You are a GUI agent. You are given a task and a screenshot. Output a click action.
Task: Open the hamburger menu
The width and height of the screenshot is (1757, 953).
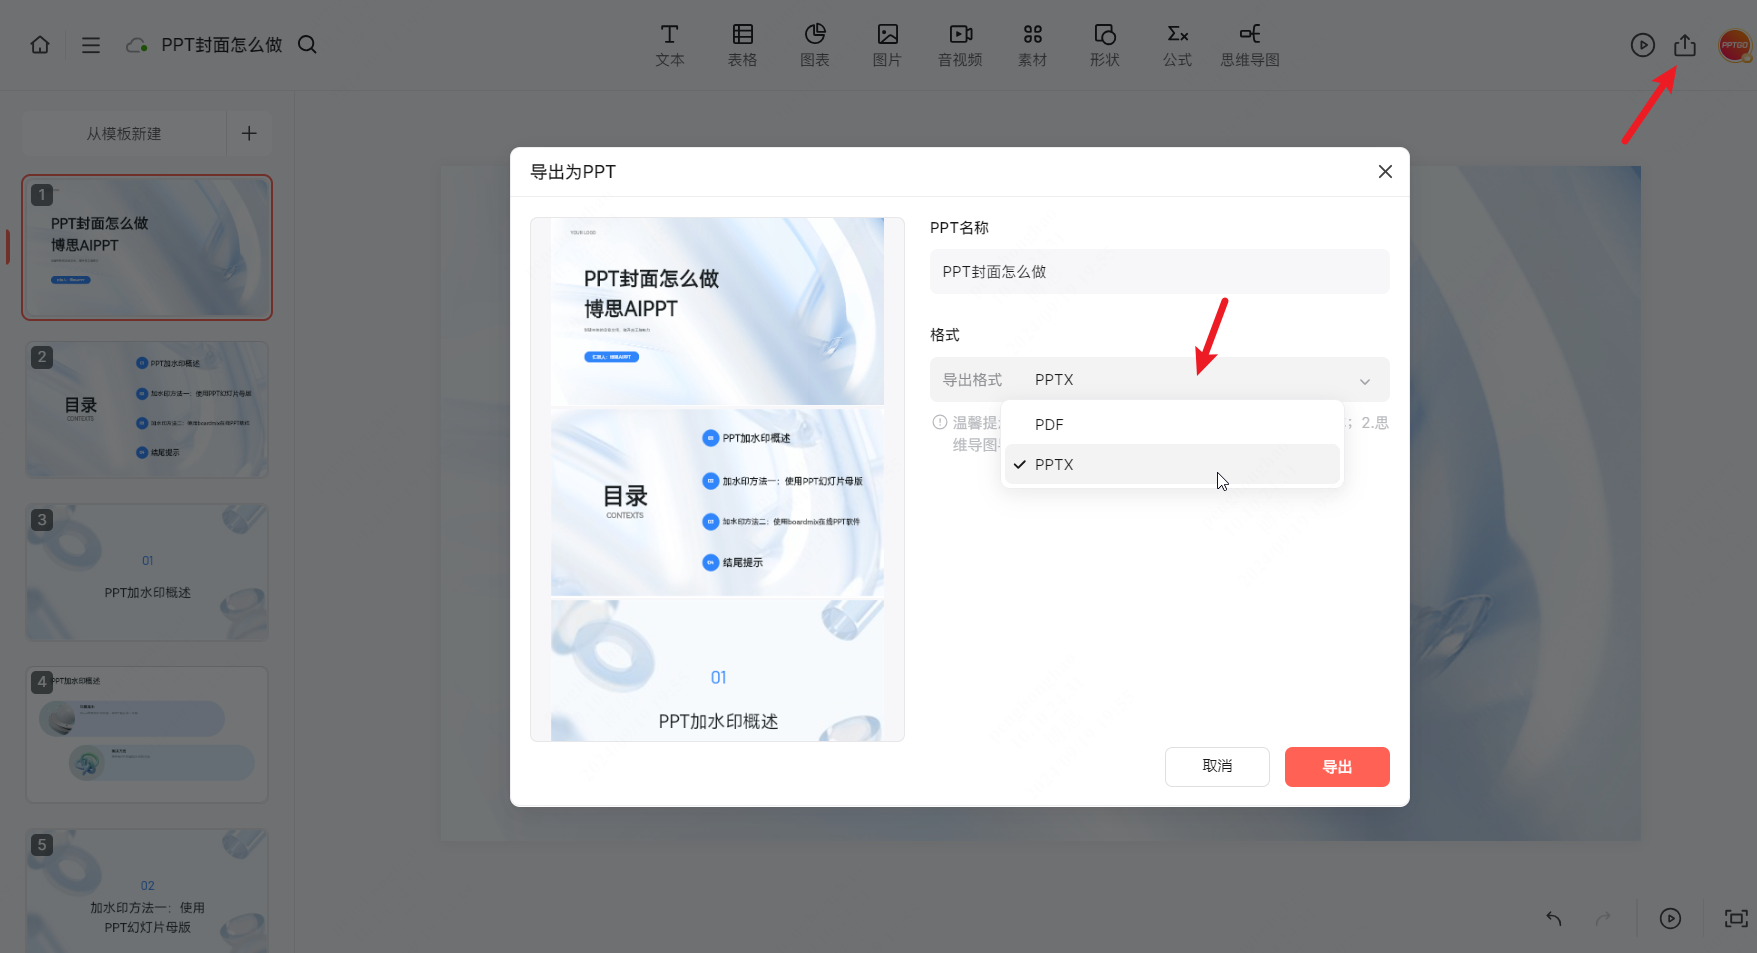91,45
